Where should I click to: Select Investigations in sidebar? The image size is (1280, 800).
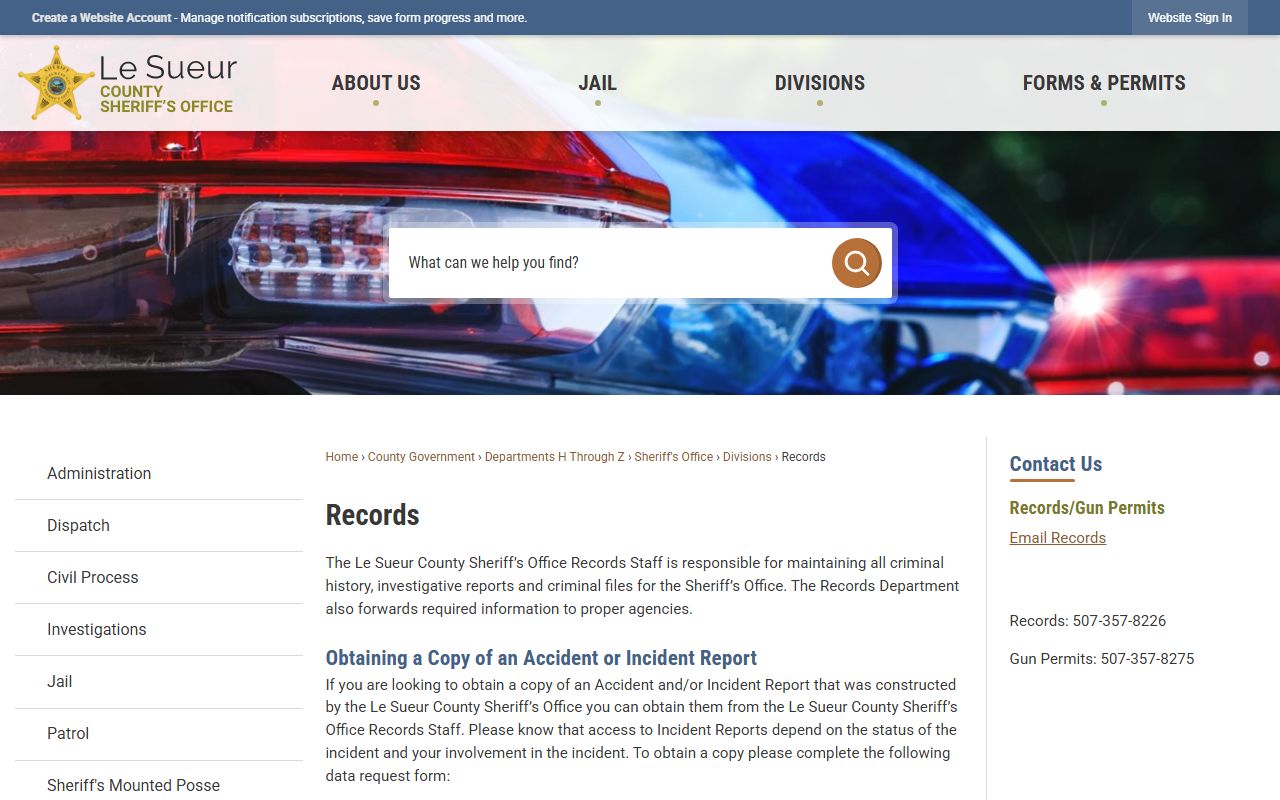pyautogui.click(x=159, y=630)
